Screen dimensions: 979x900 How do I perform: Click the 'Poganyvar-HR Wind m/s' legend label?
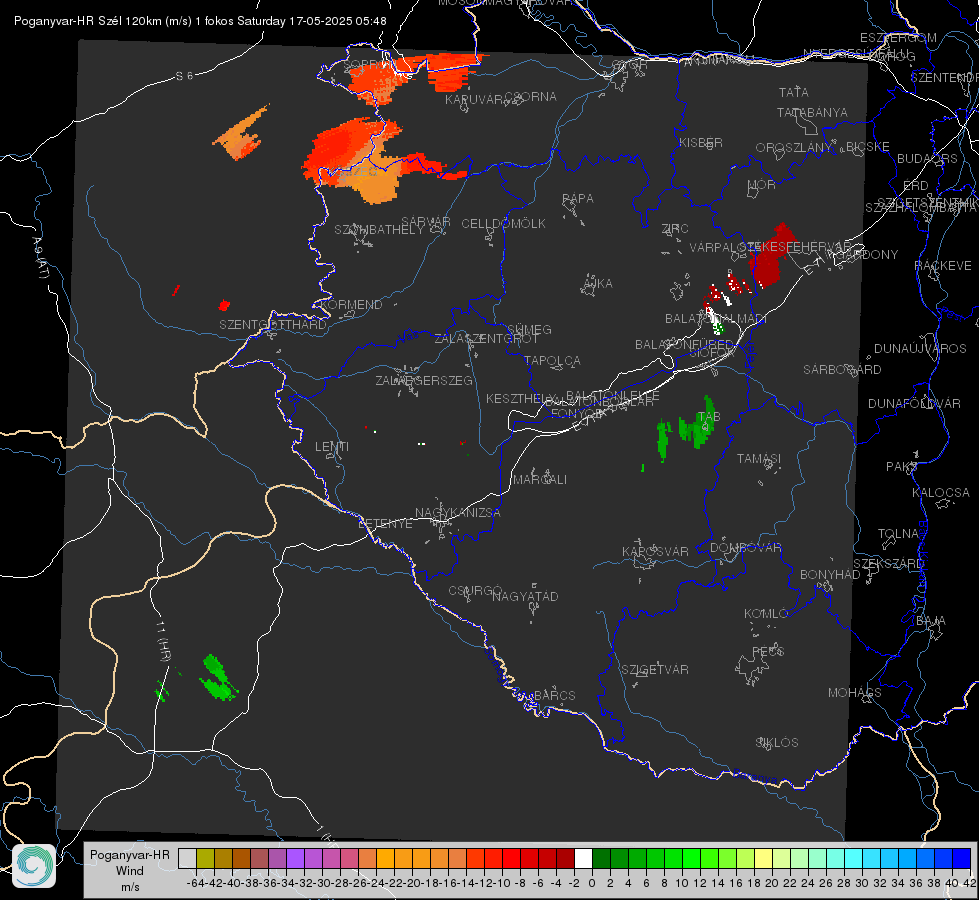(x=130, y=871)
